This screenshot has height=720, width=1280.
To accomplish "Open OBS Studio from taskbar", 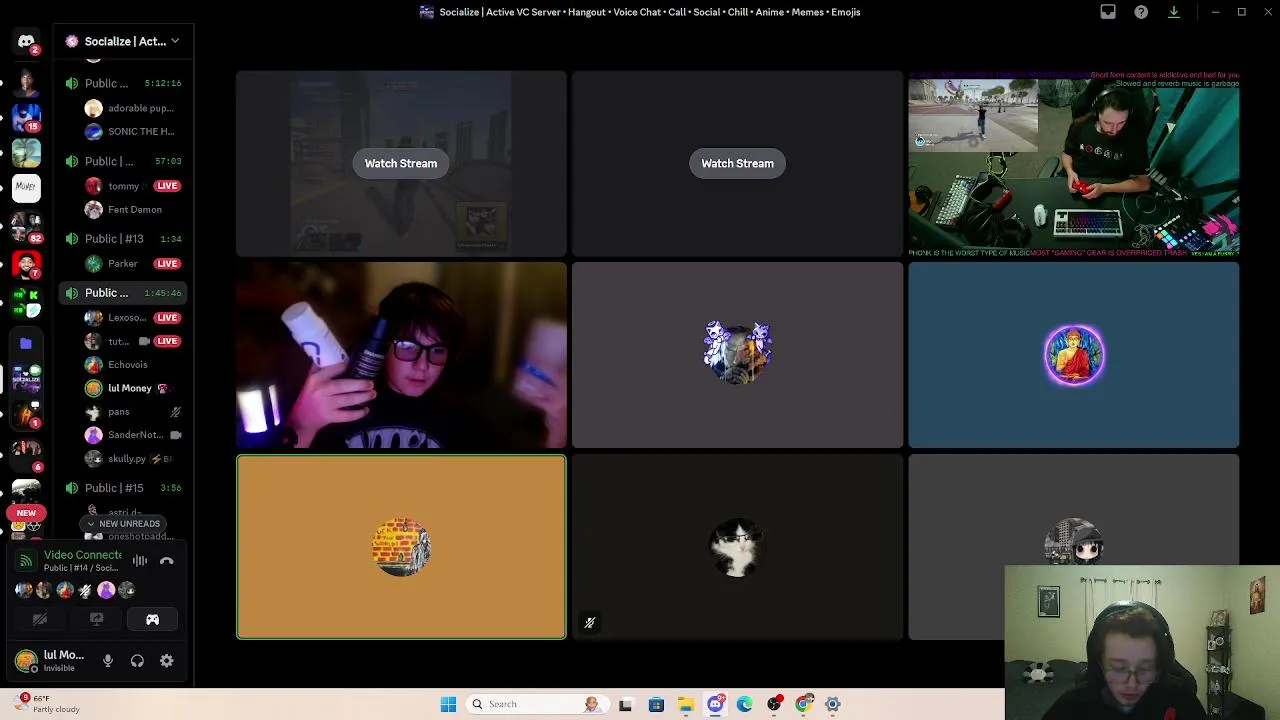I will pos(774,704).
